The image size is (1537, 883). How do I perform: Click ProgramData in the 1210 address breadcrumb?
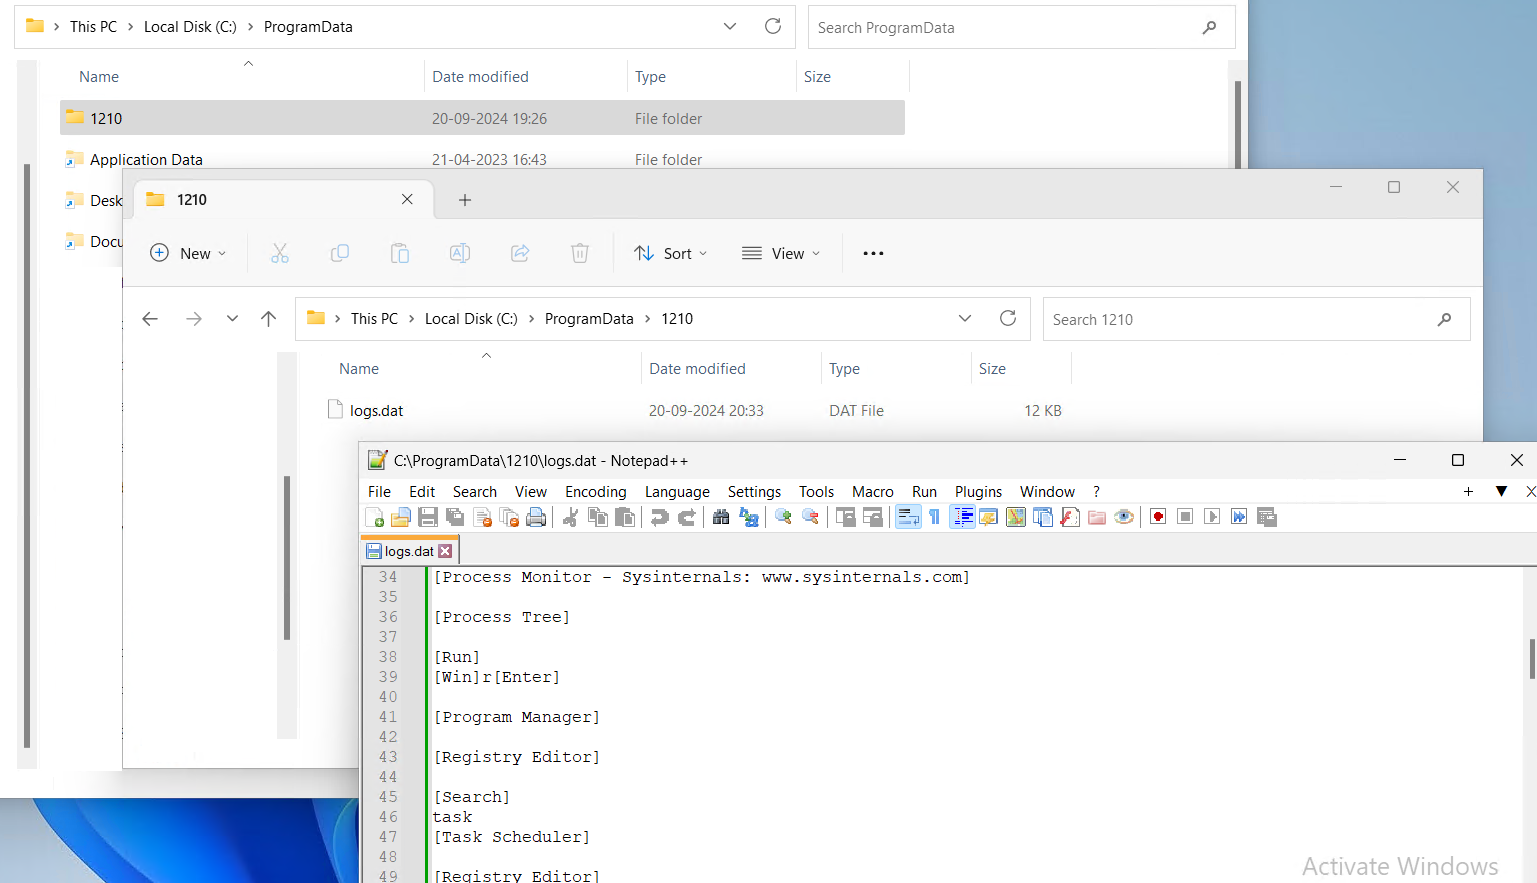(x=588, y=319)
